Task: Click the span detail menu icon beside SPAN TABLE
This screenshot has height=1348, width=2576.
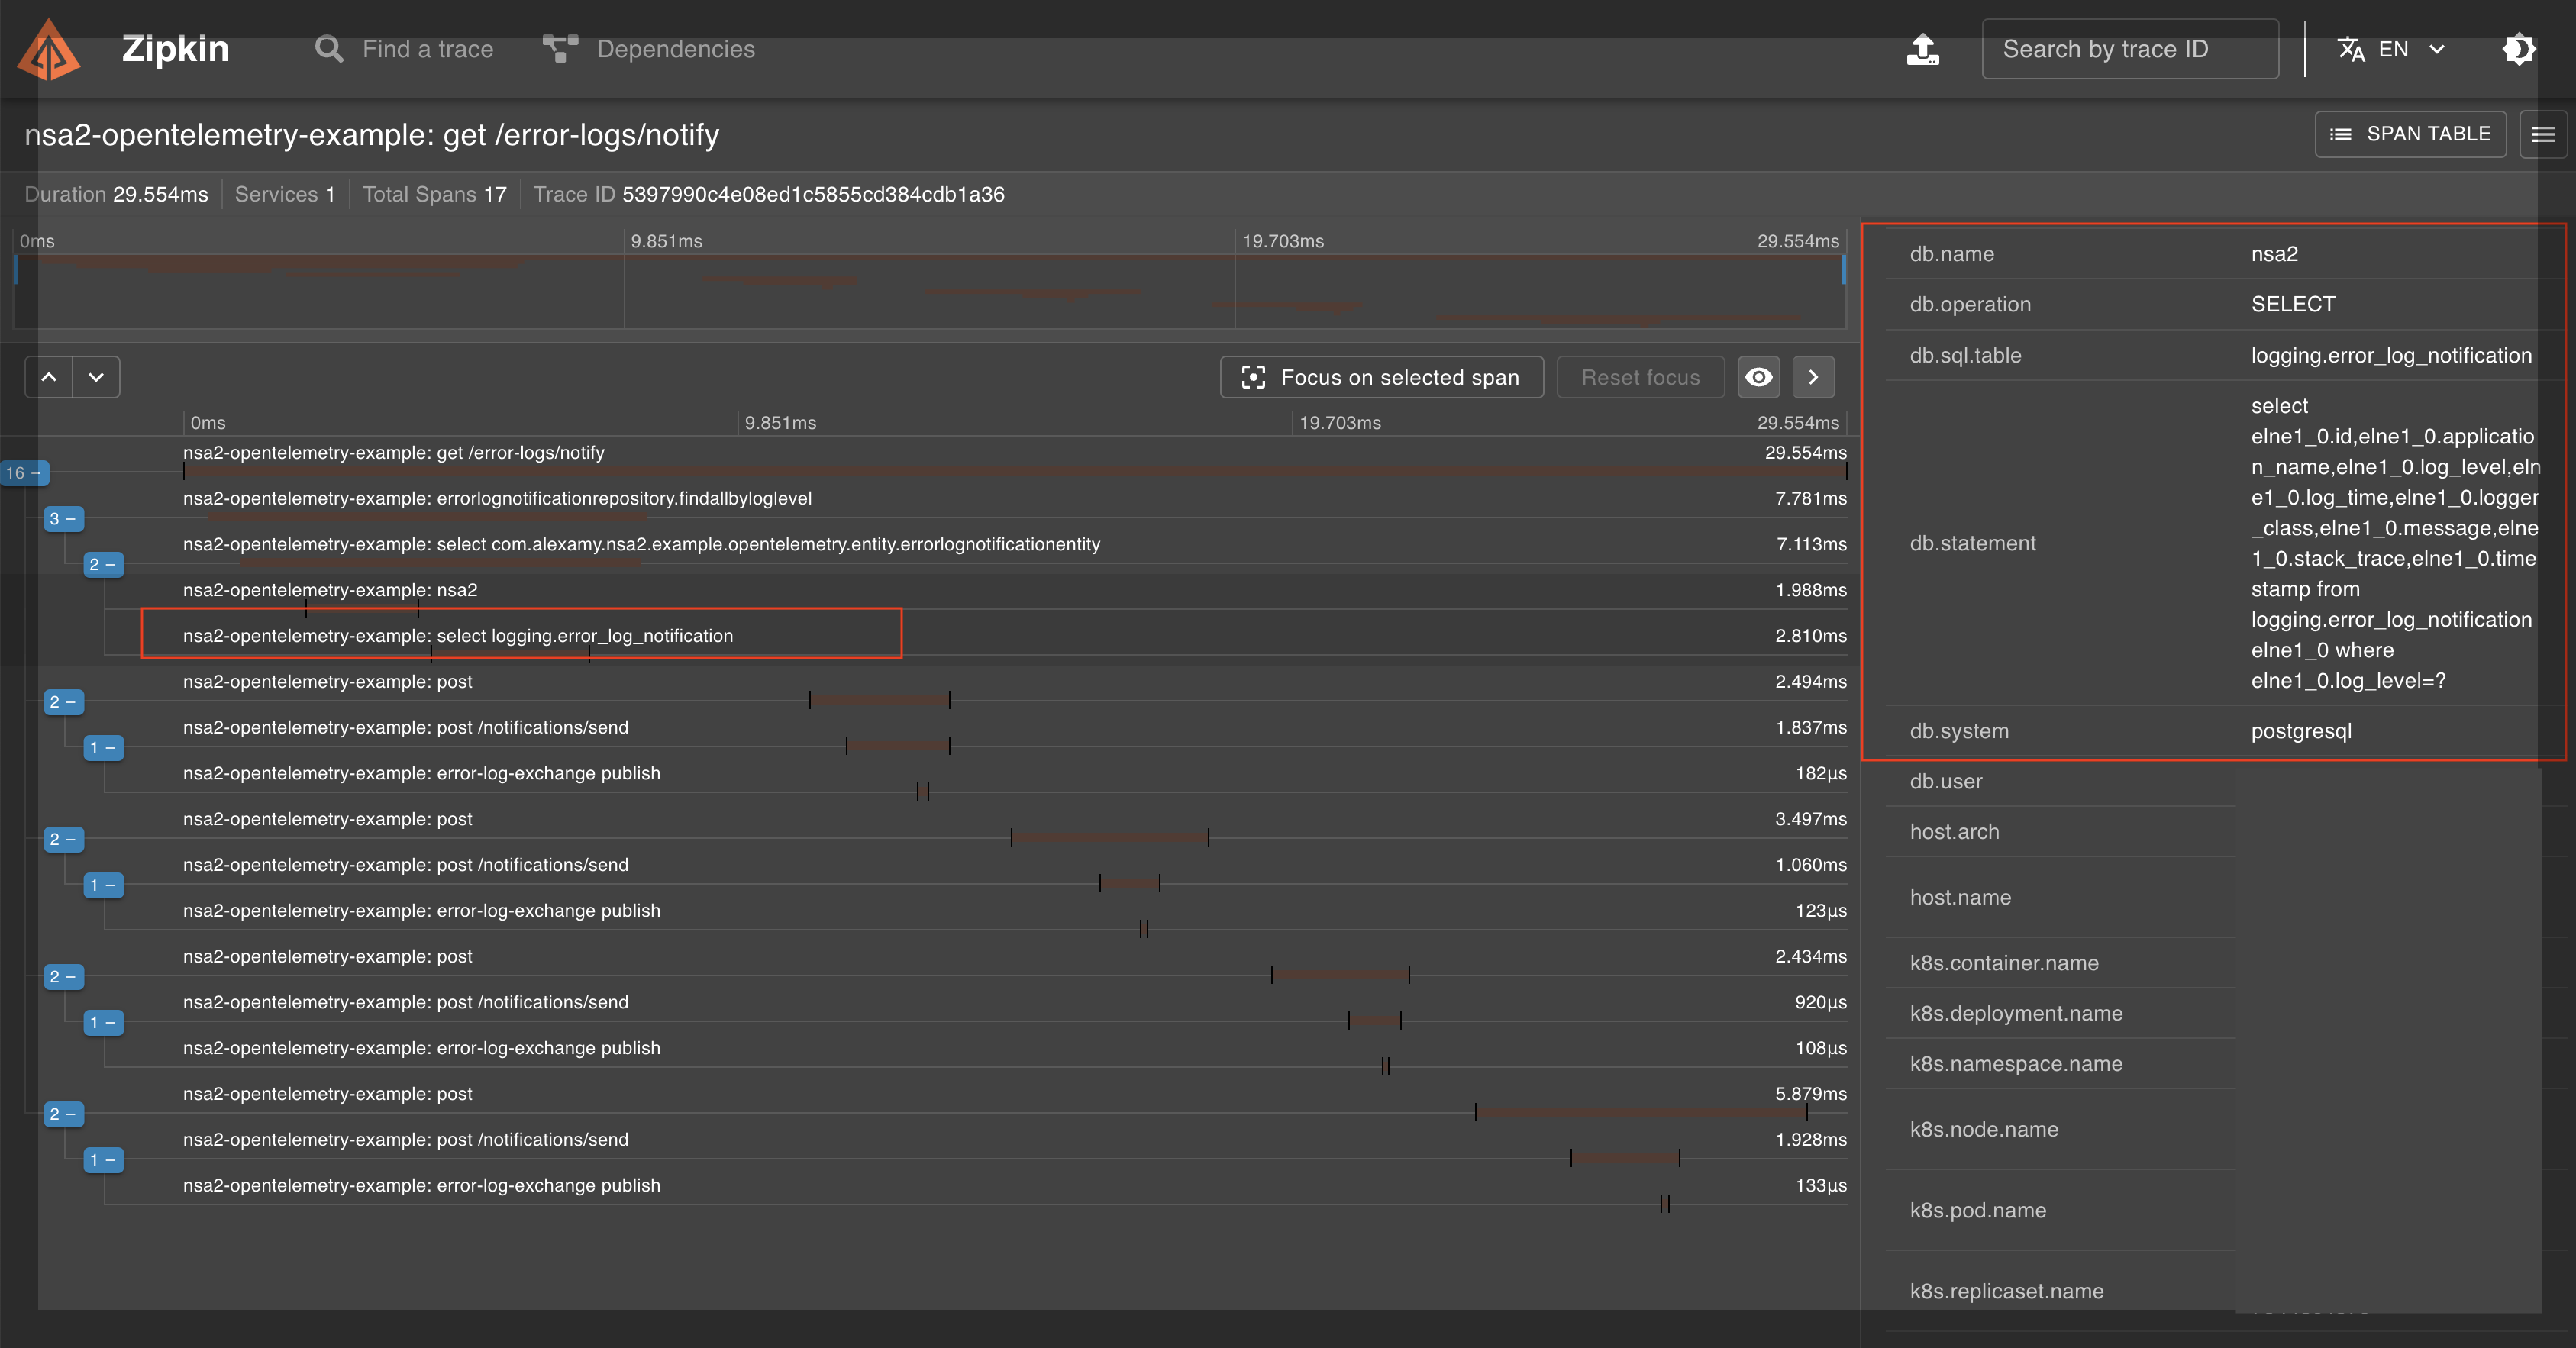Action: click(2543, 134)
